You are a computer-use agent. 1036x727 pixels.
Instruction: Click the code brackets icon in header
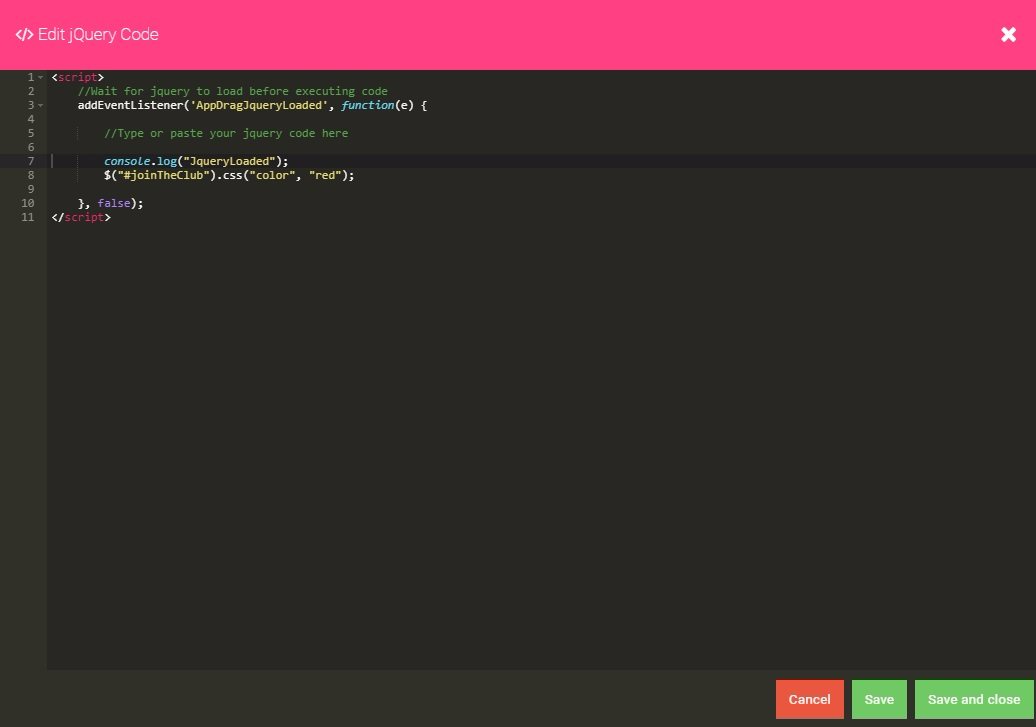pos(24,35)
